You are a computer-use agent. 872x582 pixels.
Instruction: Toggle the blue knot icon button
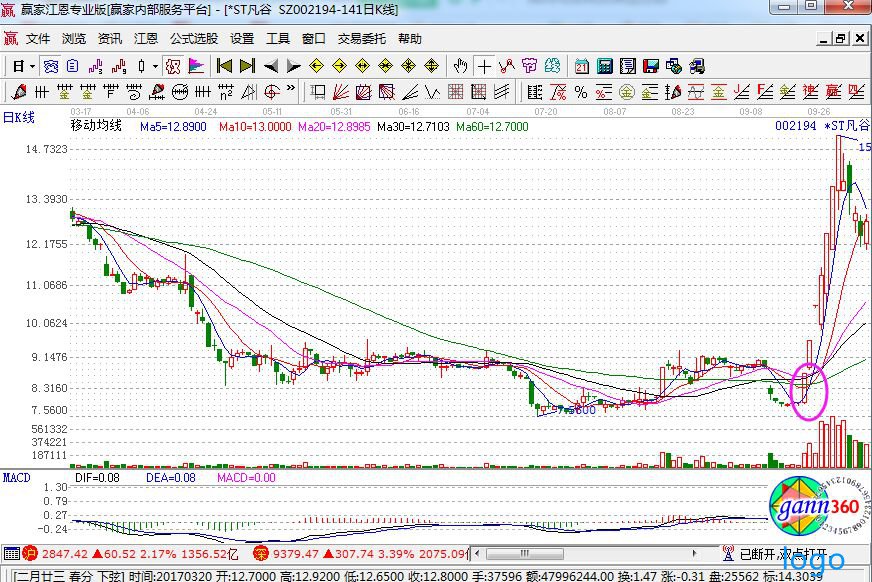[x=49, y=66]
